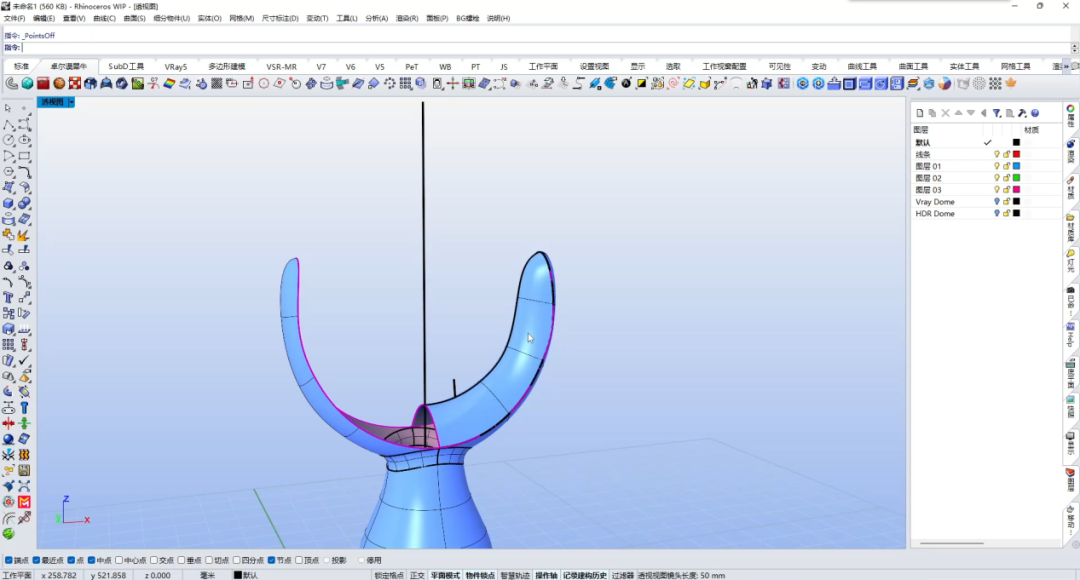
Task: Toggle lock icon of 图层 02
Action: pos(1006,178)
